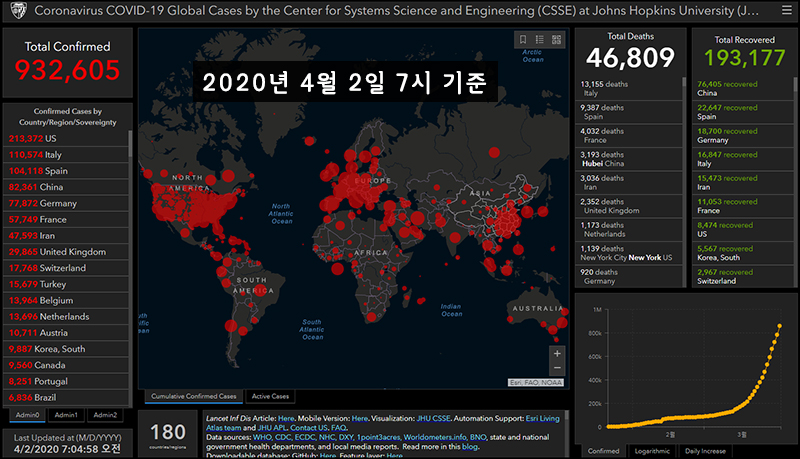Screen dimensions: 800x459
Task: Select the '29,865 United Kingdom' row
Action: pyautogui.click(x=66, y=252)
